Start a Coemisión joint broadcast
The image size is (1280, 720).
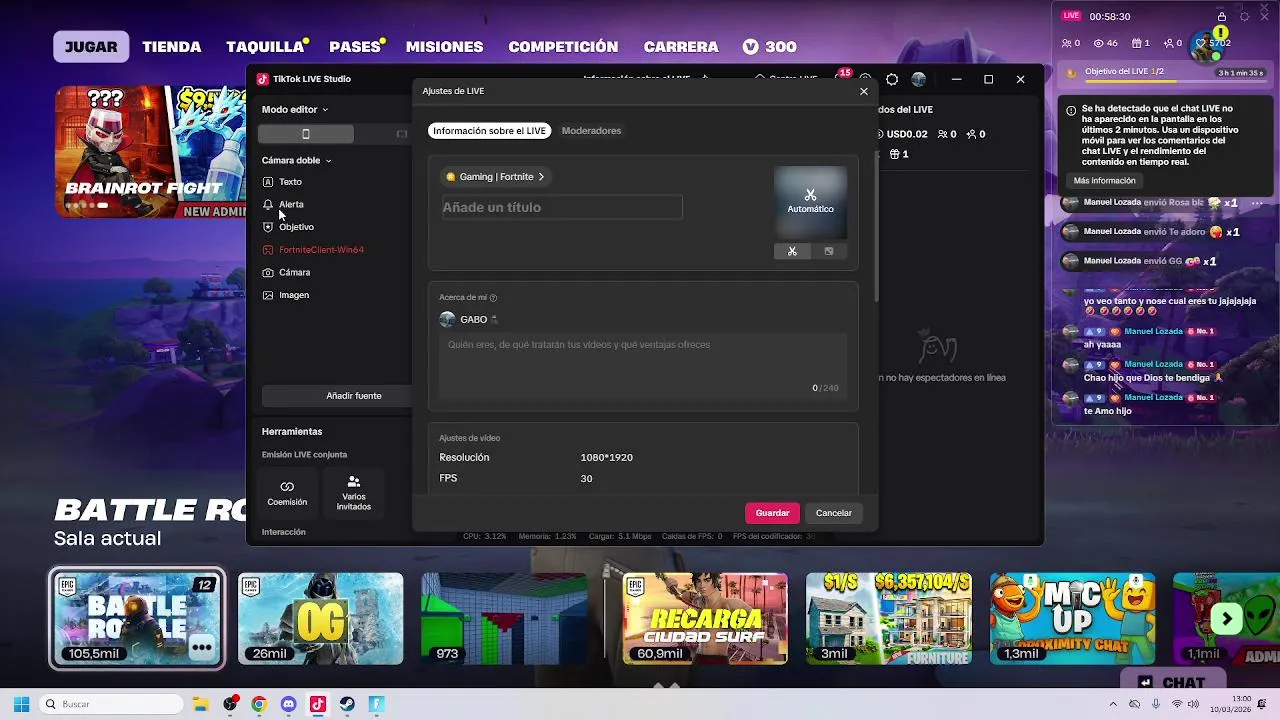287,493
